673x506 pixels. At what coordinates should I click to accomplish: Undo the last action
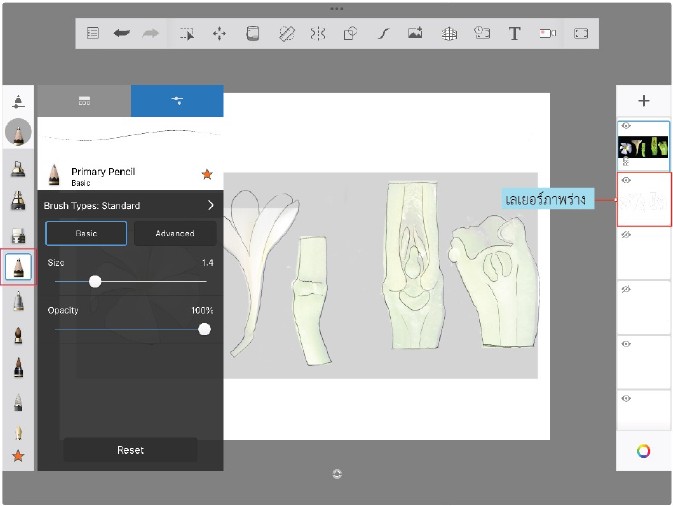pyautogui.click(x=122, y=33)
